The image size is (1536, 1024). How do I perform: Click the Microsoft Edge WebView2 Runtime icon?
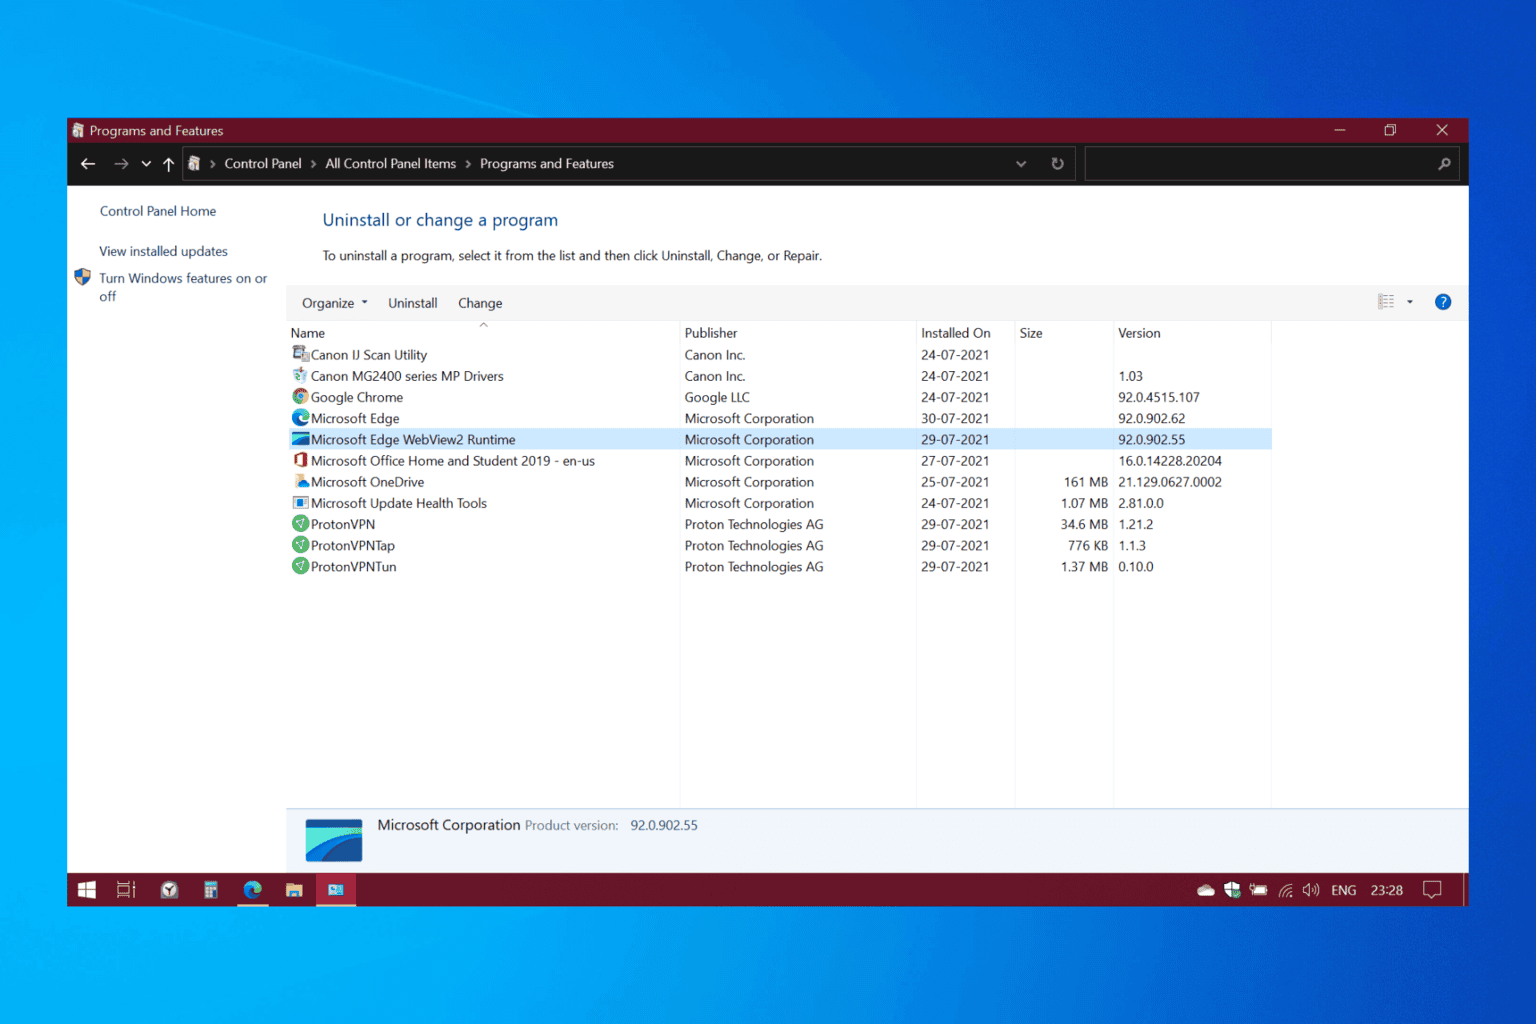coord(300,439)
